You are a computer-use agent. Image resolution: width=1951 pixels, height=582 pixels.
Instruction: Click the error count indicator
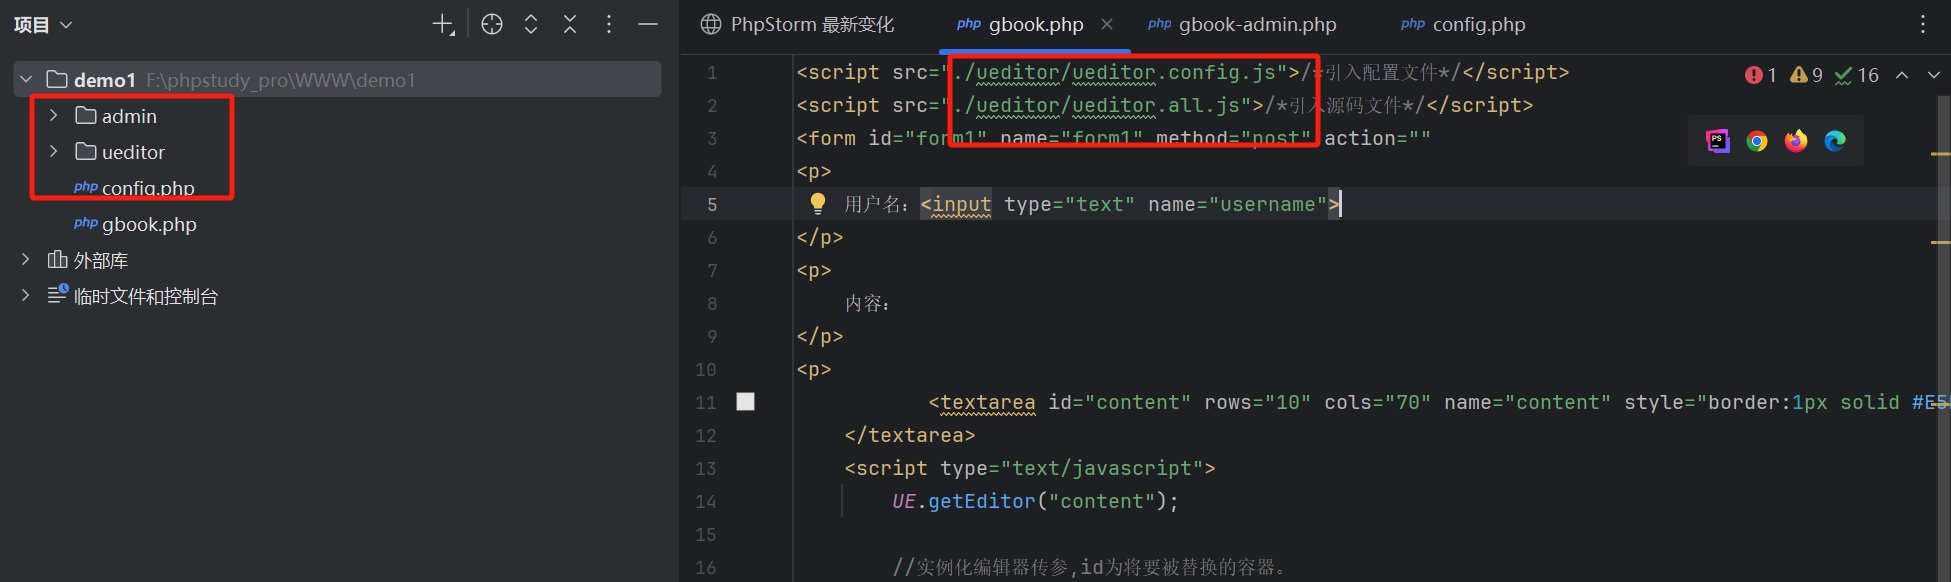coord(1761,75)
